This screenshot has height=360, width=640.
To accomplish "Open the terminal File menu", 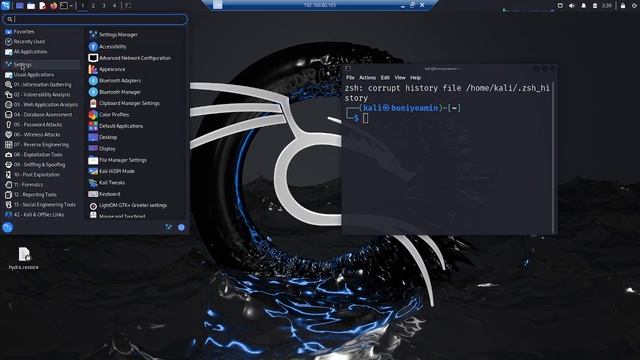I will [350, 78].
